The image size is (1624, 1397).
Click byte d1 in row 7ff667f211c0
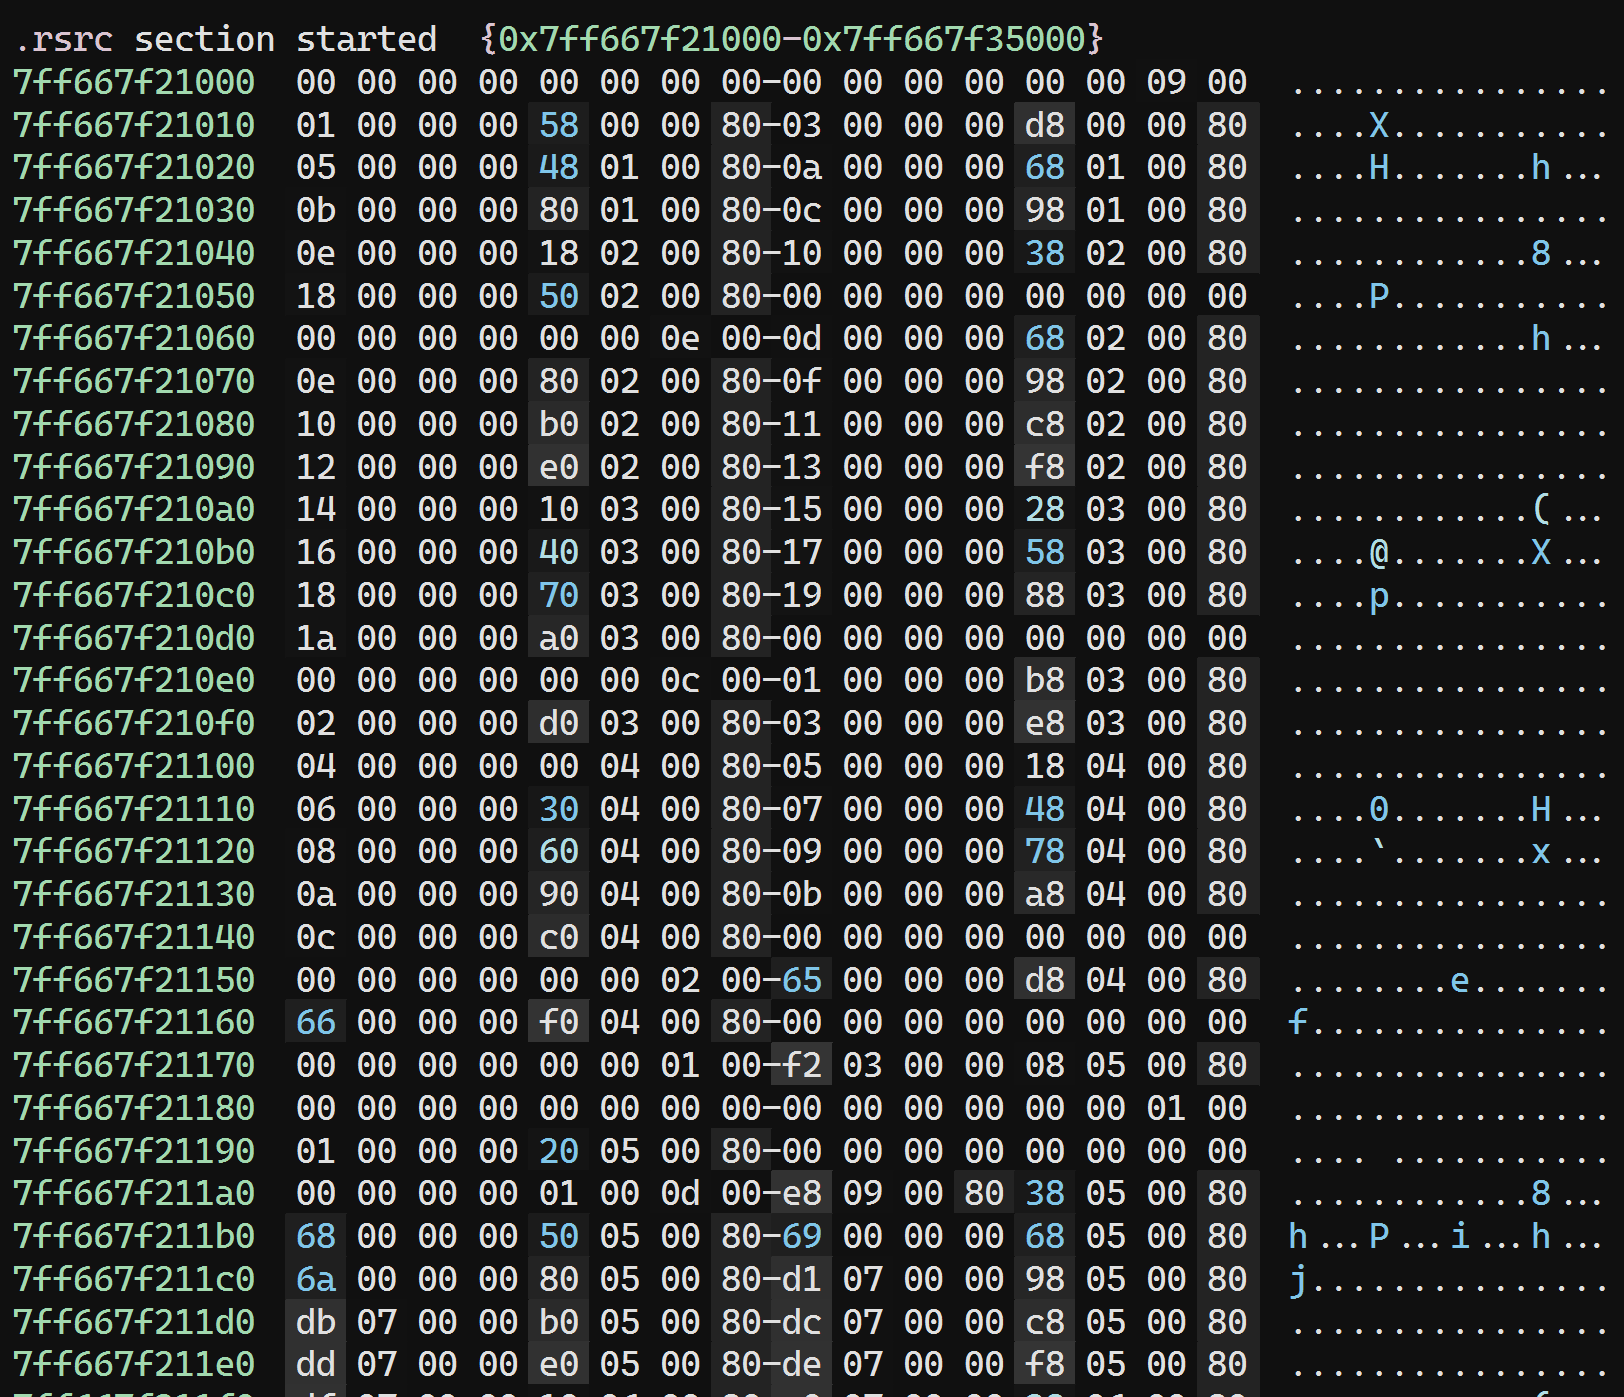tap(802, 1279)
